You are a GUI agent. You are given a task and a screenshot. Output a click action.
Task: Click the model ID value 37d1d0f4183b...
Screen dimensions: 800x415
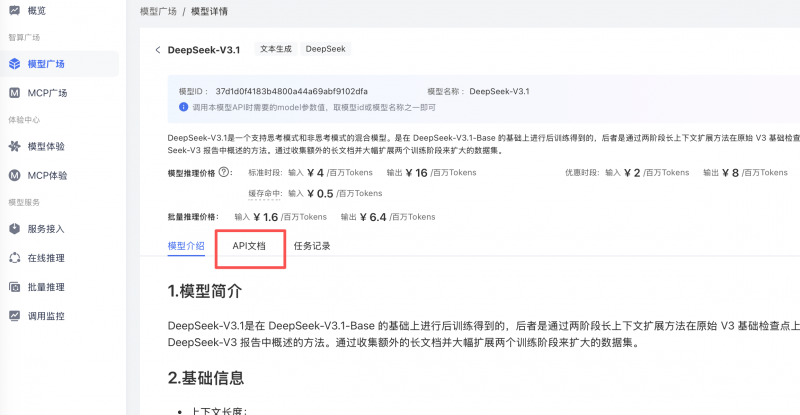click(x=291, y=91)
